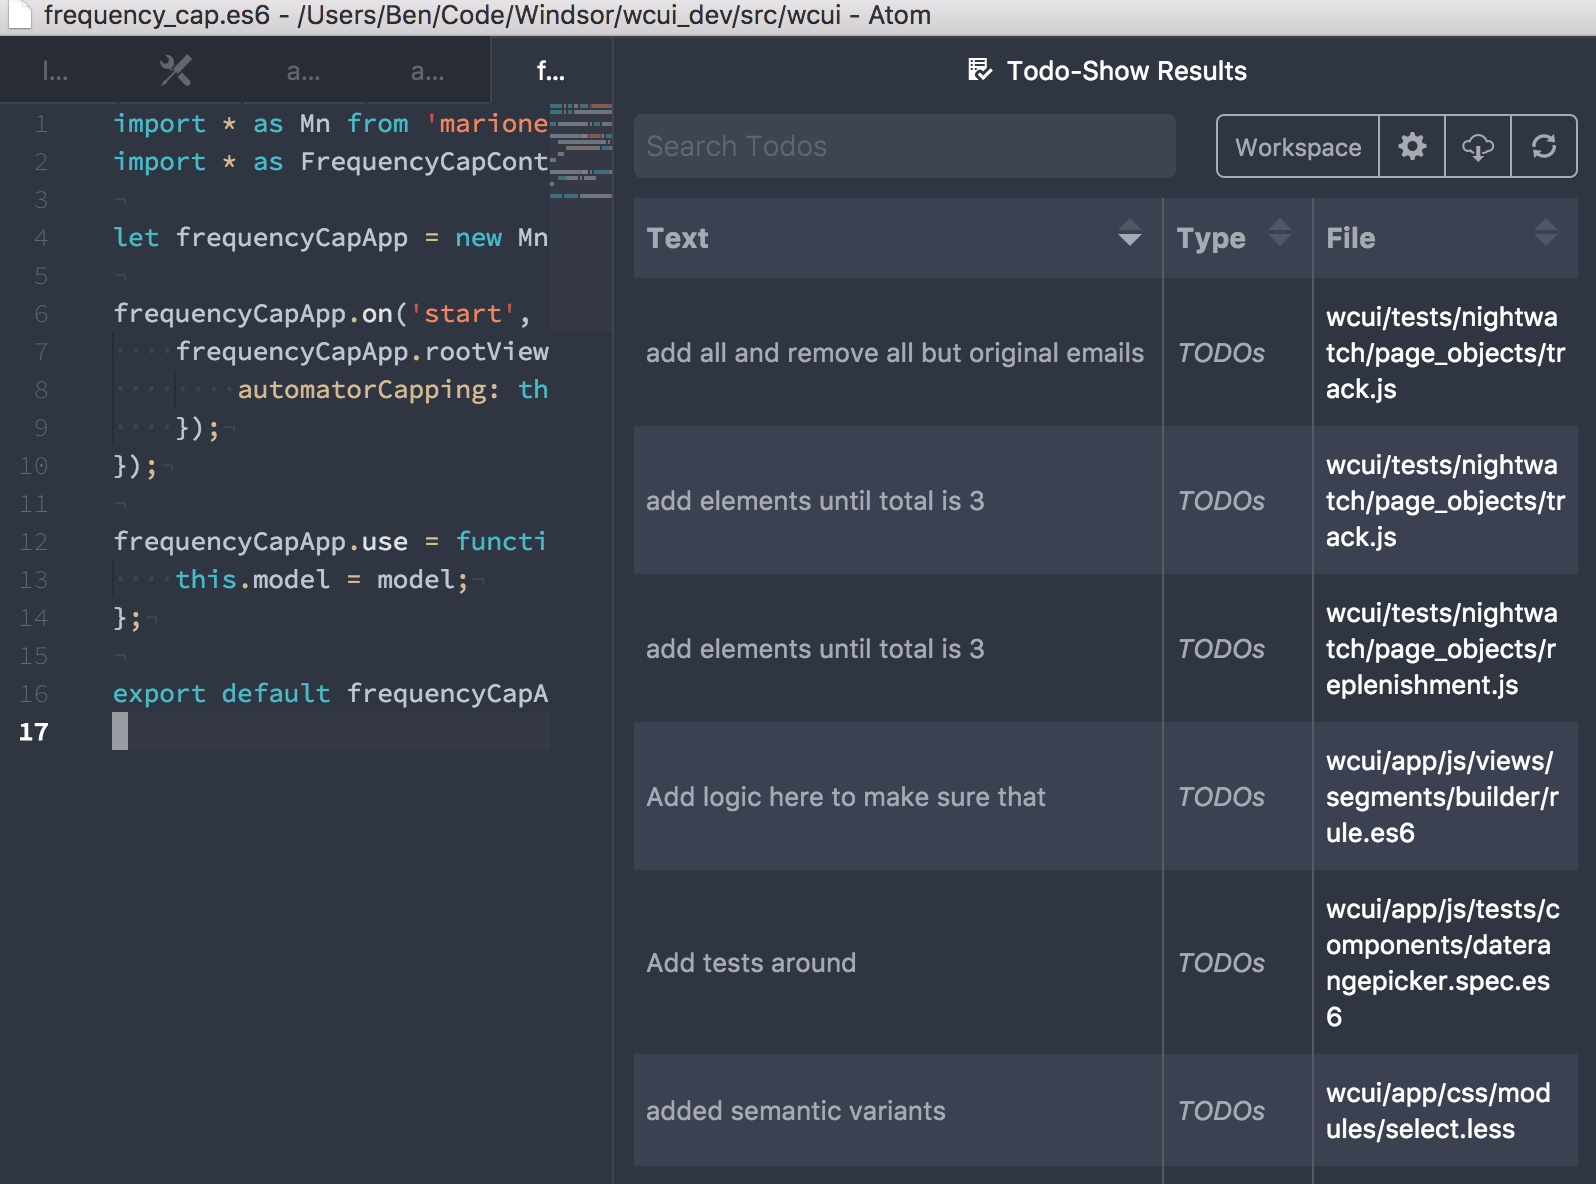Open the settings wrench tab

[175, 70]
